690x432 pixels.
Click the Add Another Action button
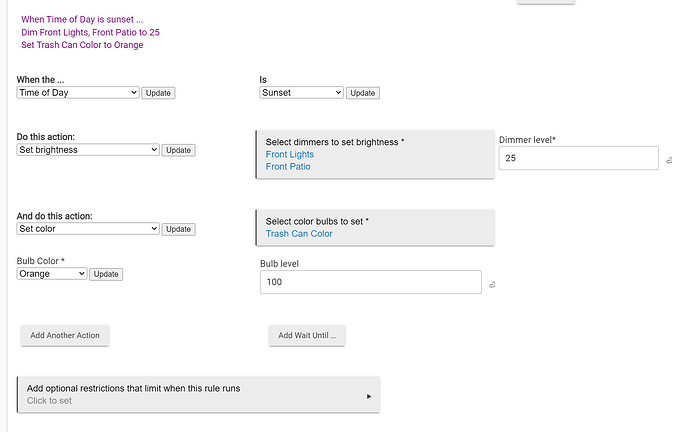tap(65, 335)
